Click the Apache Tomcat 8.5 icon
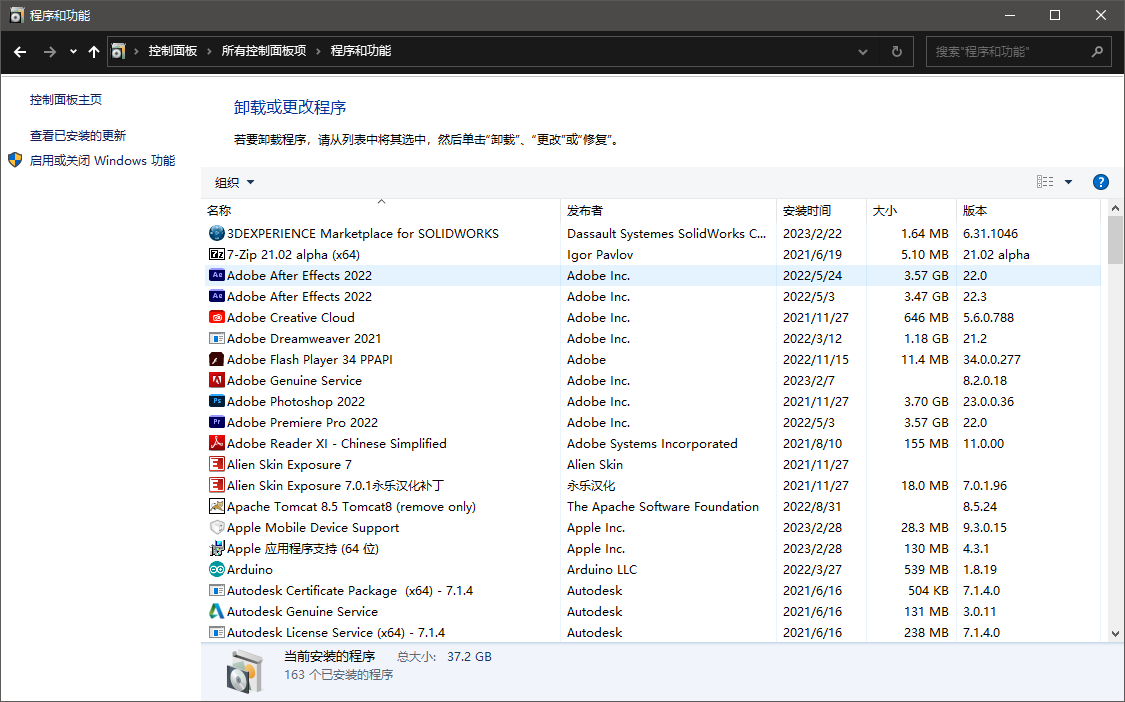 pyautogui.click(x=217, y=506)
